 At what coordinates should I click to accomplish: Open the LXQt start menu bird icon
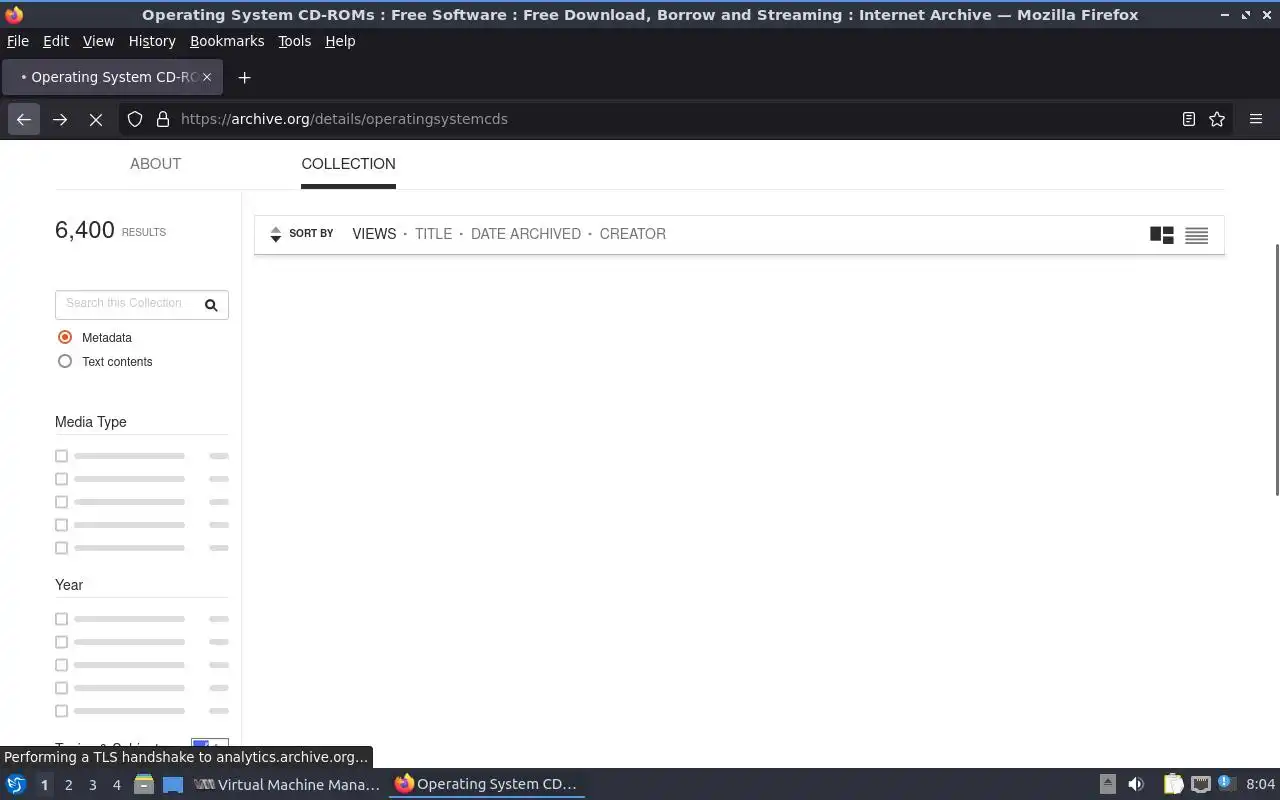pyautogui.click(x=16, y=784)
